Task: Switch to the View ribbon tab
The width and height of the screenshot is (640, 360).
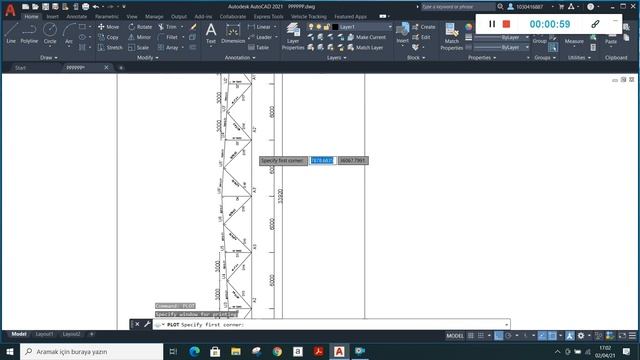Action: point(132,17)
